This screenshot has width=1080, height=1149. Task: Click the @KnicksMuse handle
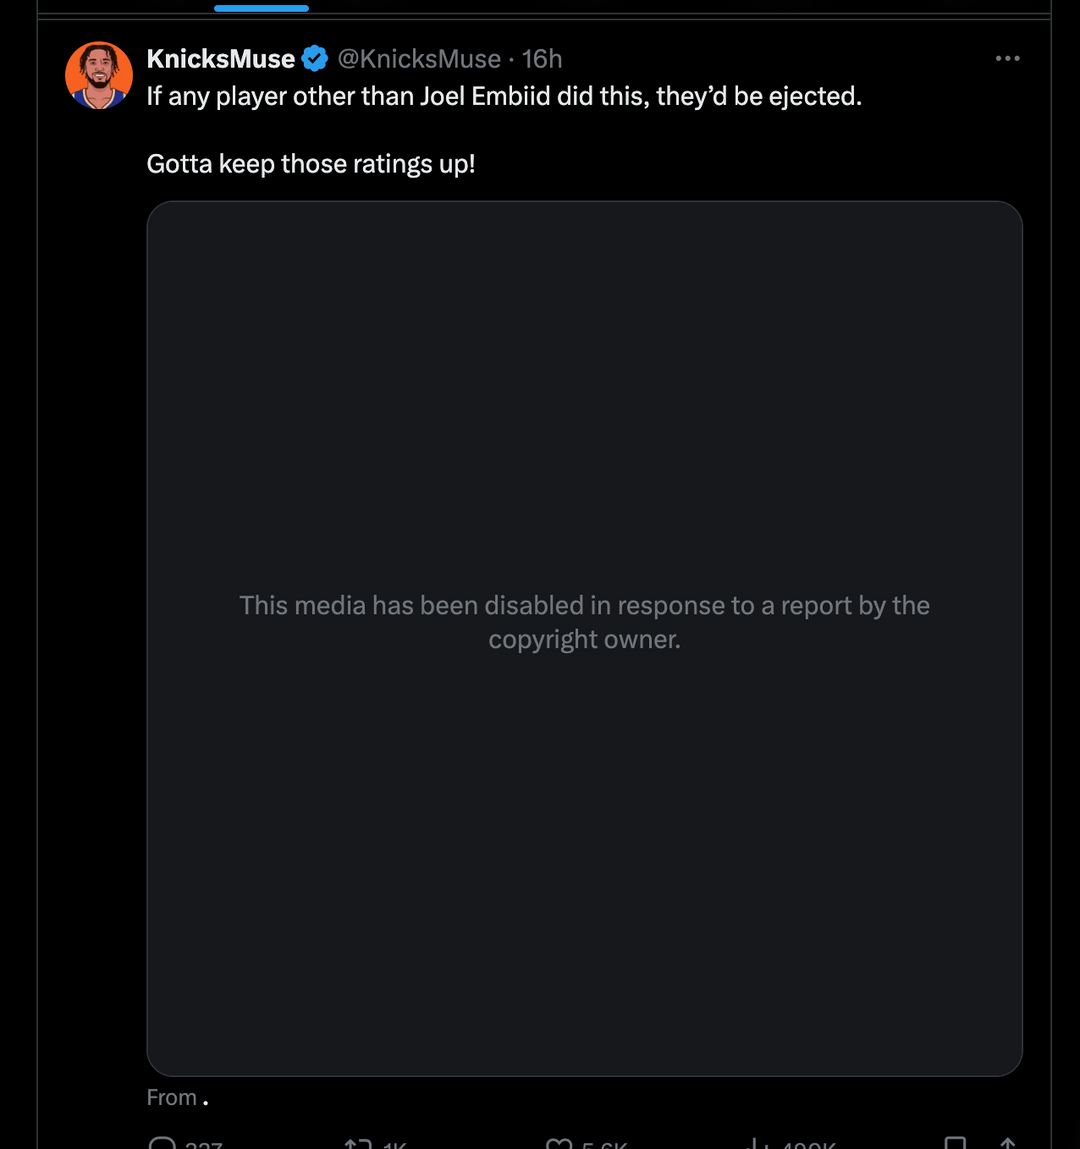point(419,59)
